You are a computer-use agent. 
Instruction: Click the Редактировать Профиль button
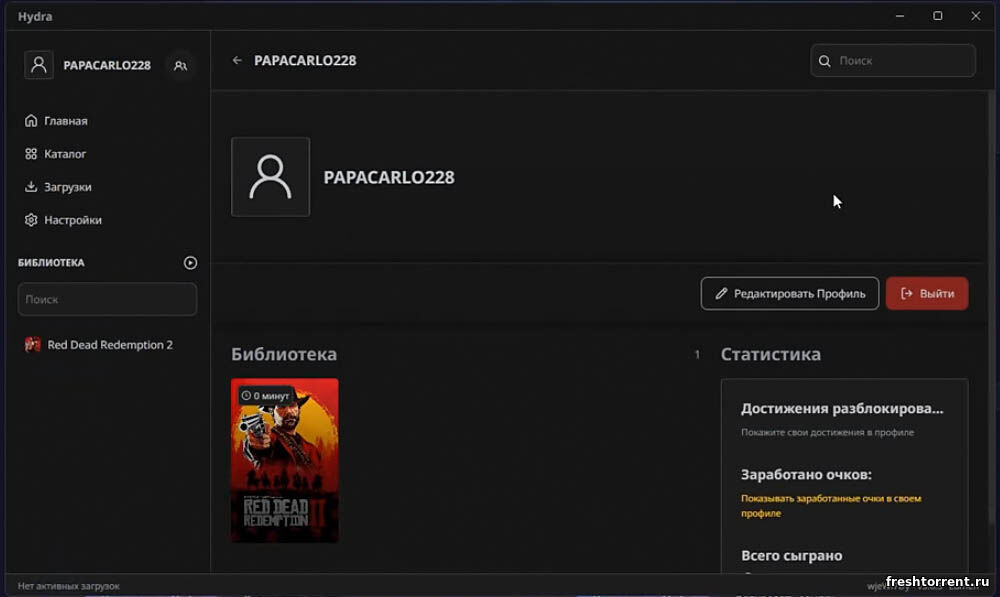pos(790,293)
